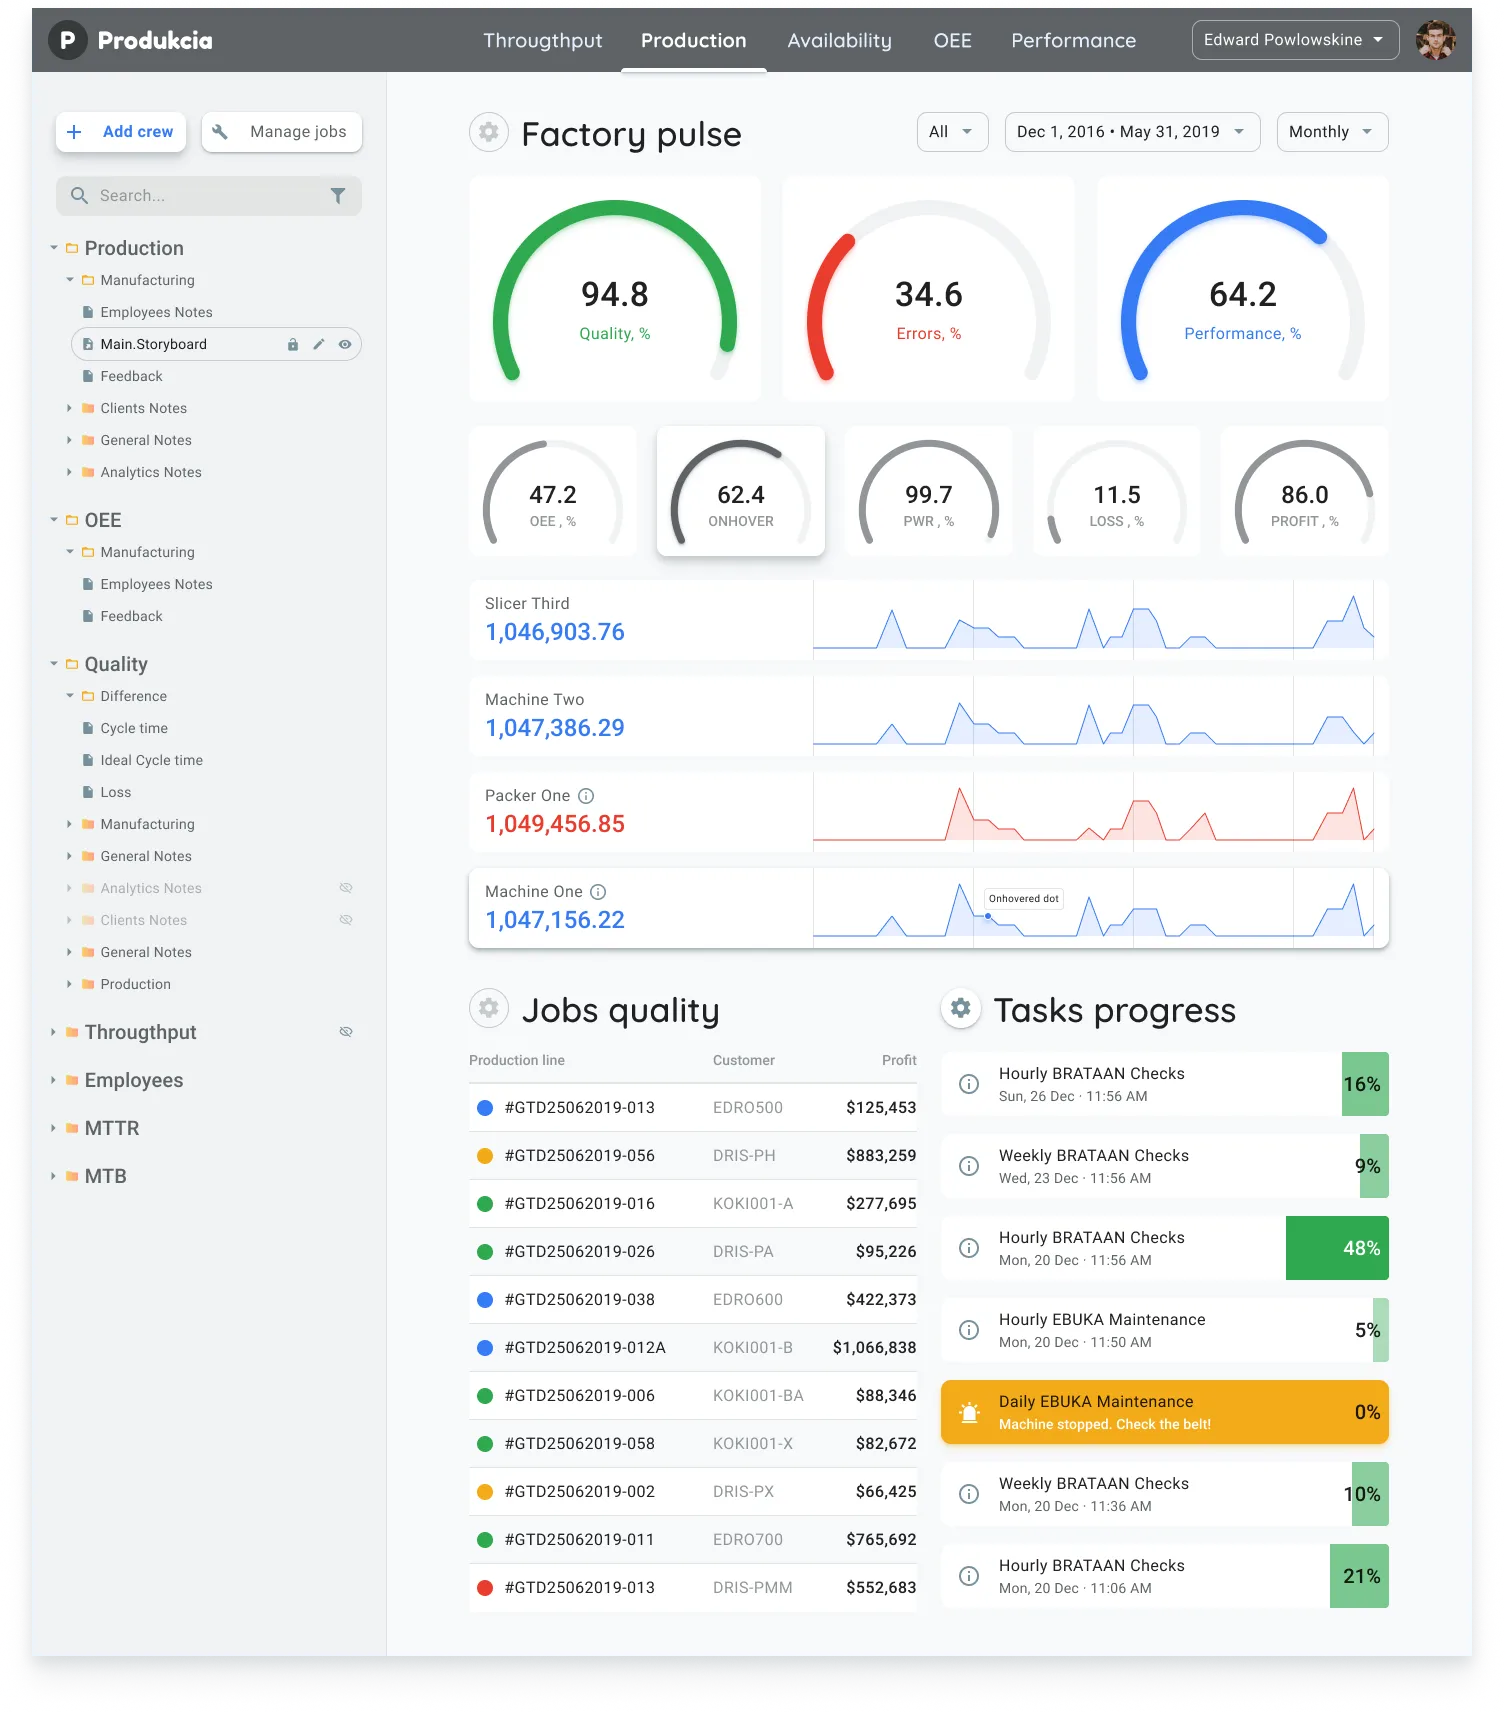Collapse the OEE section in sidebar
Screen dimensions: 1504x1712
coord(54,520)
